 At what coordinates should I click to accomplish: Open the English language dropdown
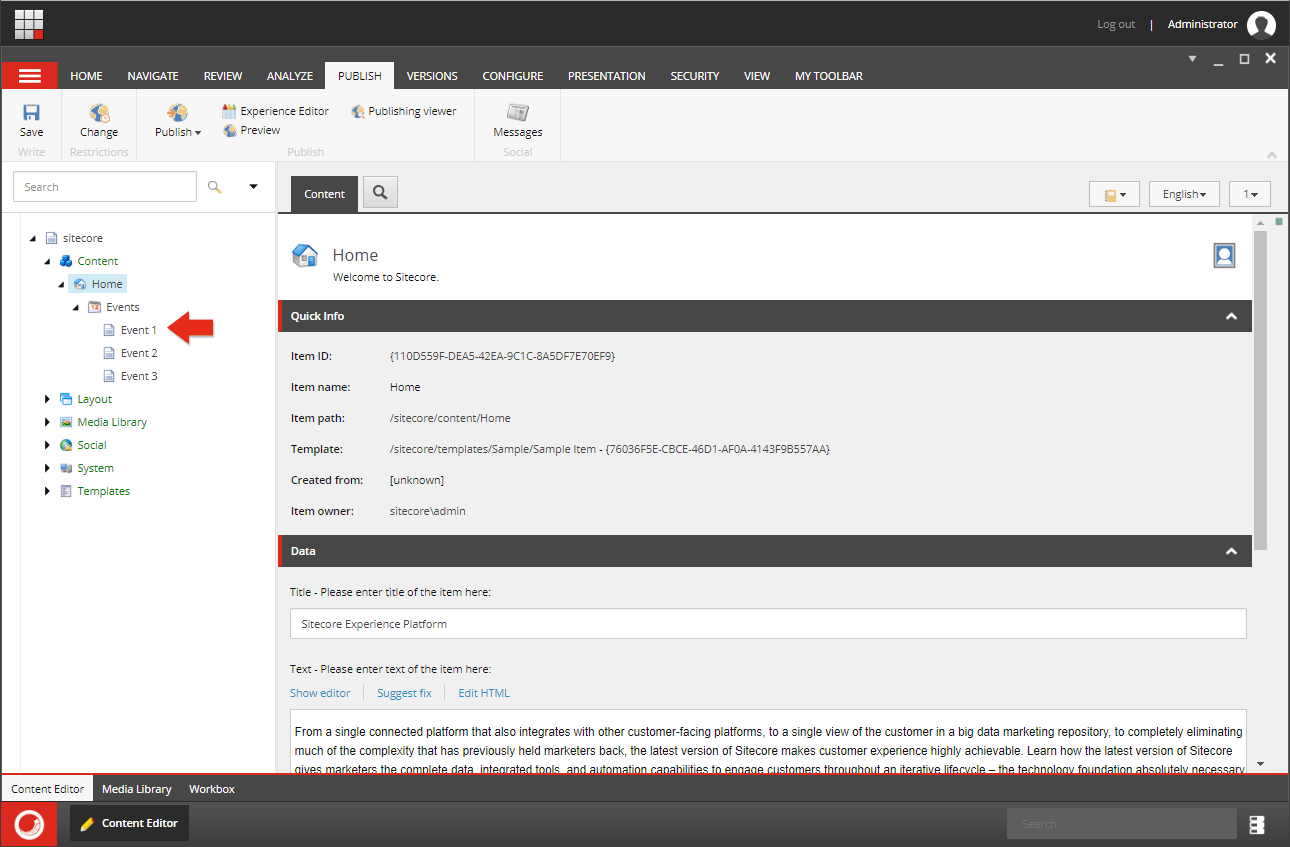coord(1184,195)
